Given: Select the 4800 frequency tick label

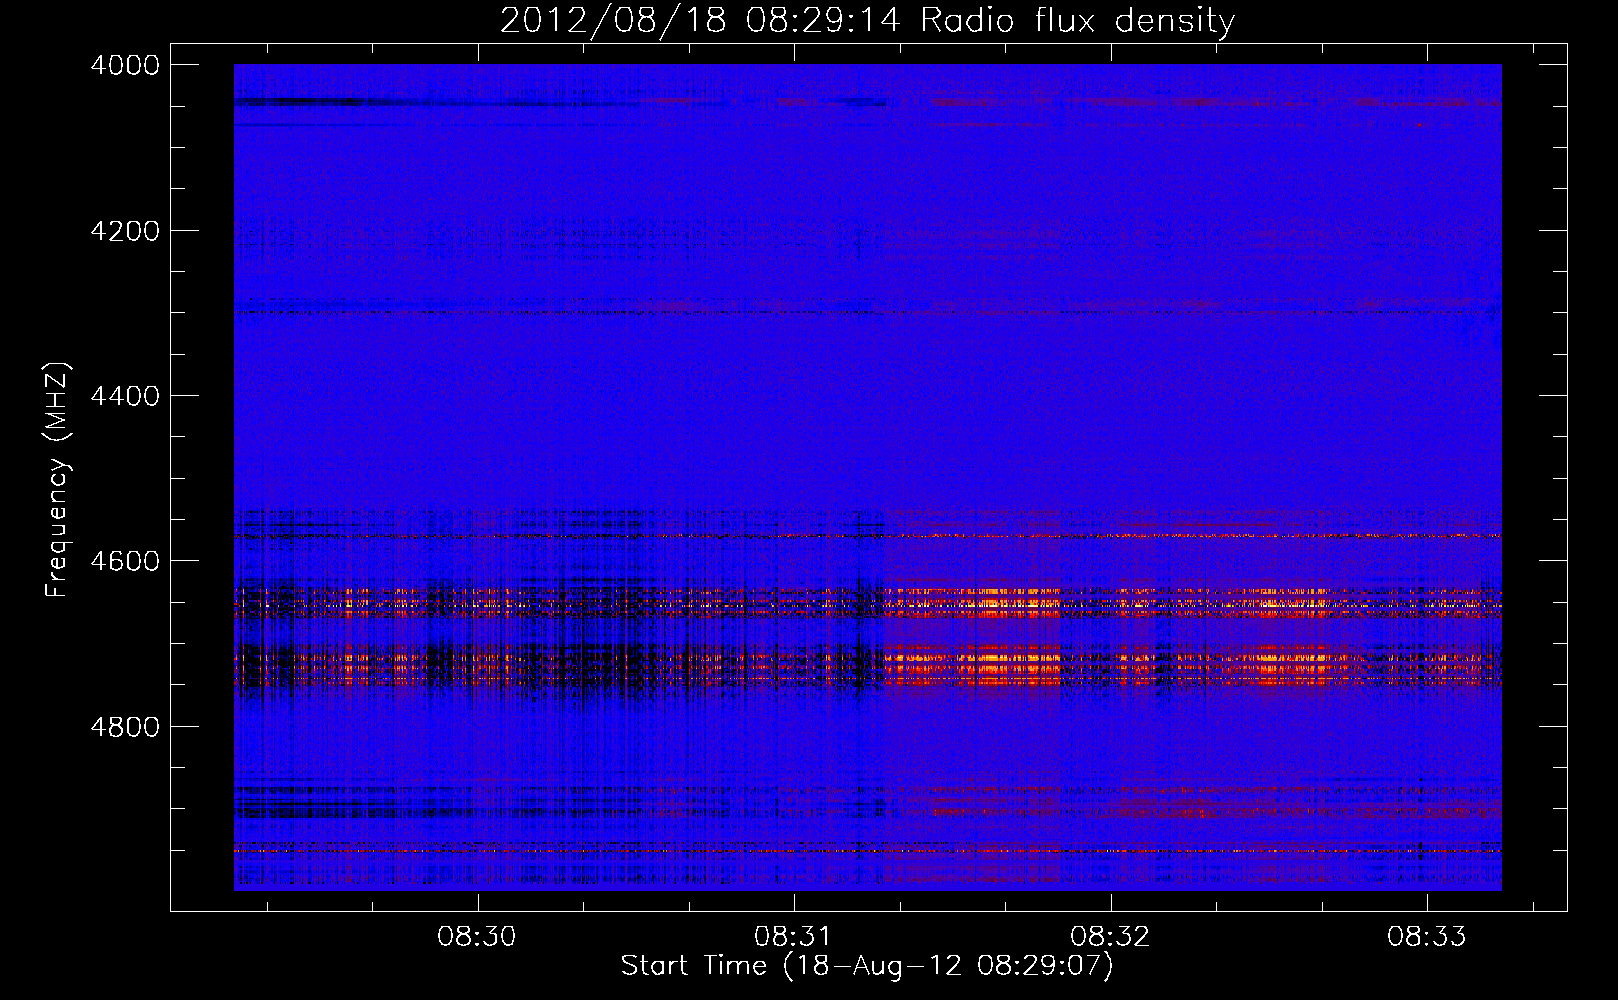Looking at the screenshot, I should point(125,727).
